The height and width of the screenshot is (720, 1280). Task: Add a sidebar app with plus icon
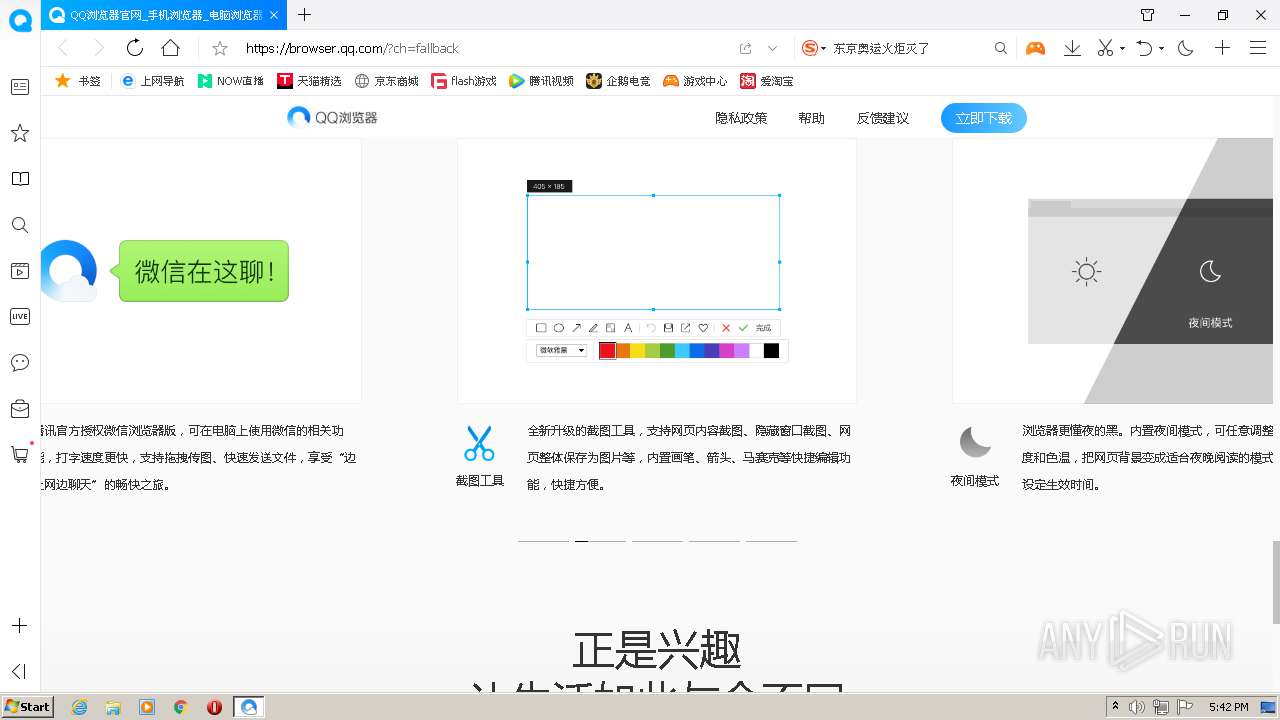tap(19, 626)
